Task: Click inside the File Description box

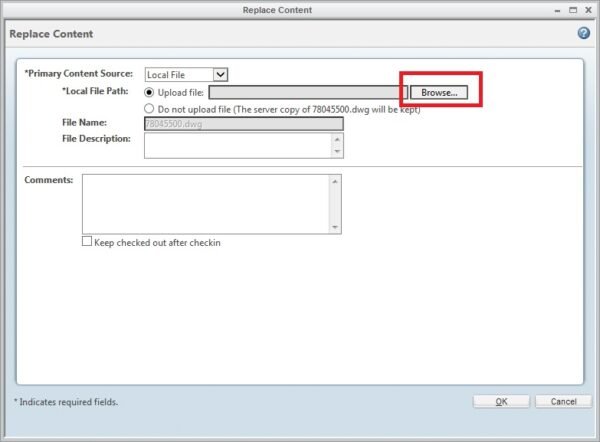Action: pos(237,145)
